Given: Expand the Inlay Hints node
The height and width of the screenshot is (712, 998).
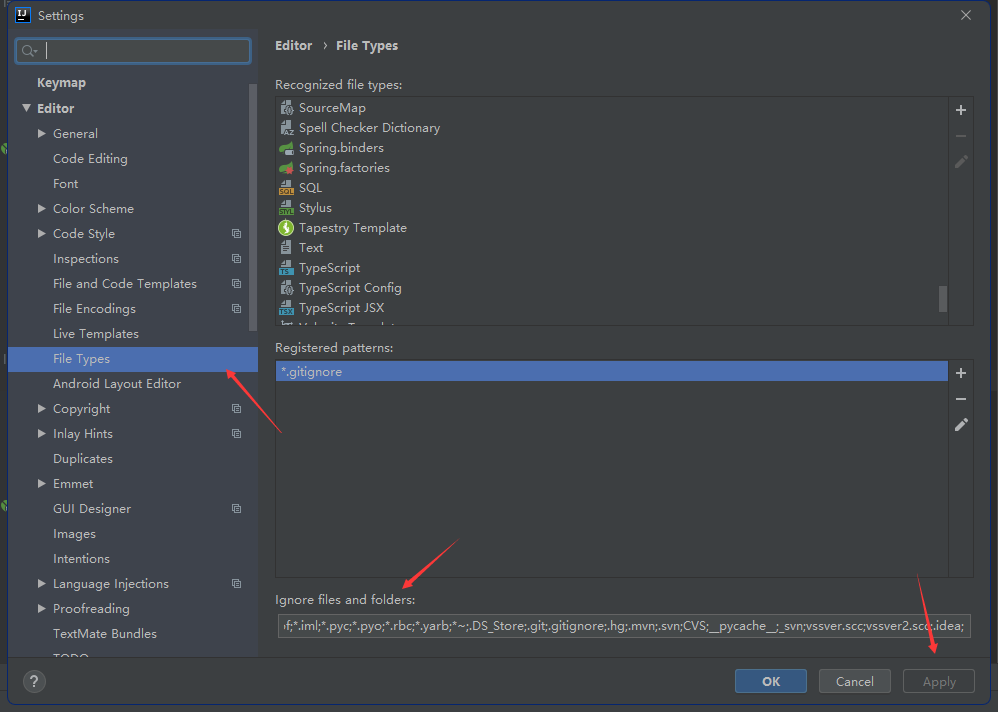Looking at the screenshot, I should coord(41,433).
